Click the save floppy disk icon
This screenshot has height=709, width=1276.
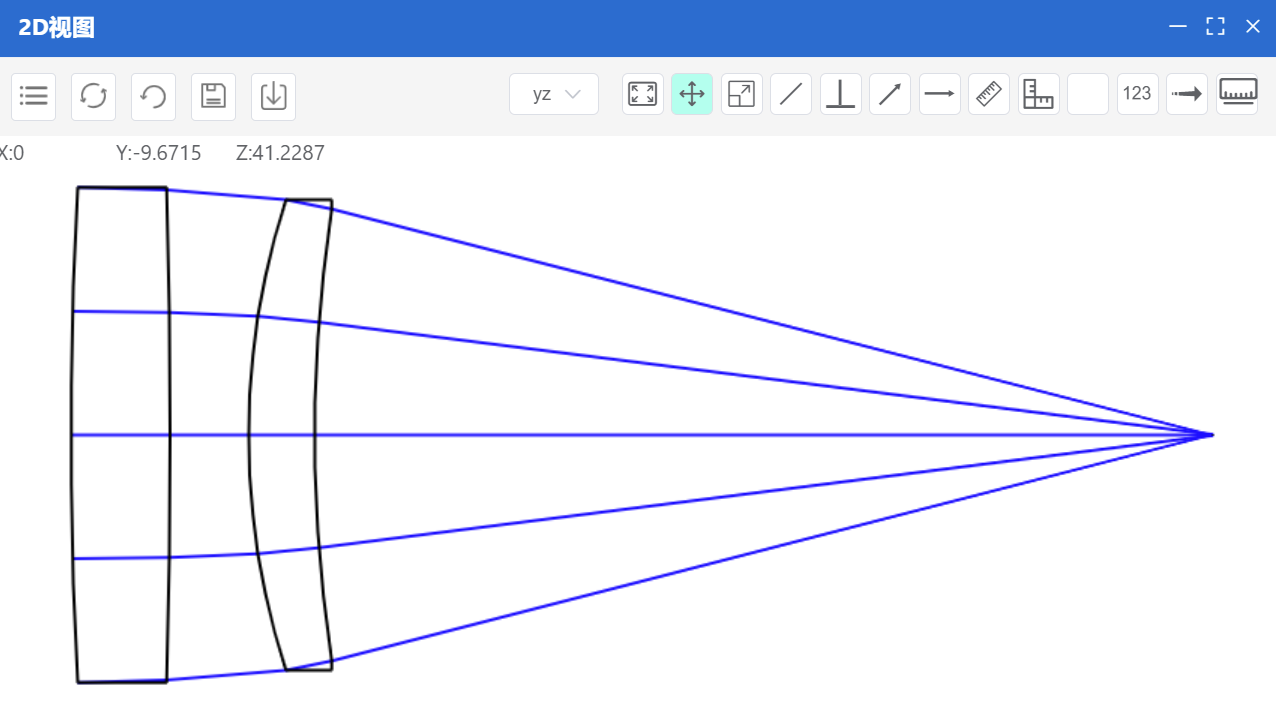pyautogui.click(x=213, y=96)
